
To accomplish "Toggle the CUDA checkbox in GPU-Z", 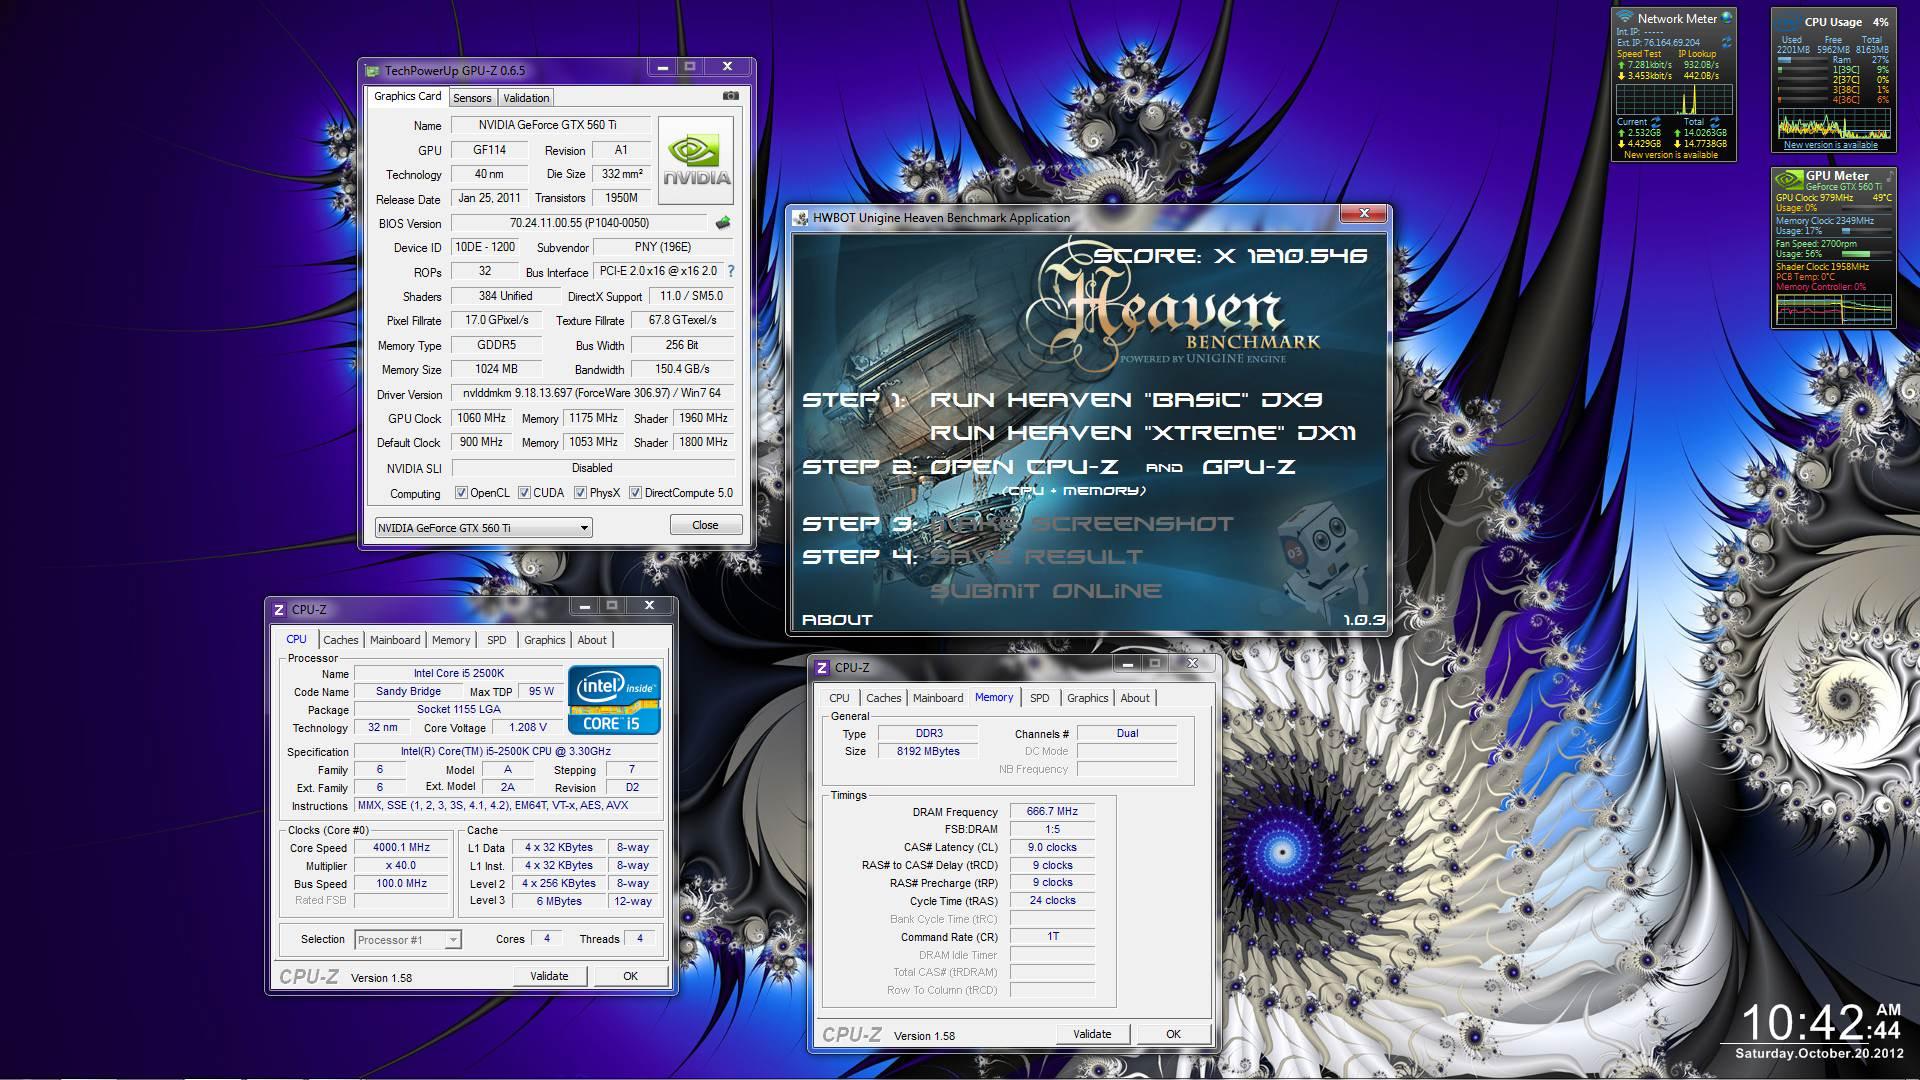I will click(x=524, y=492).
